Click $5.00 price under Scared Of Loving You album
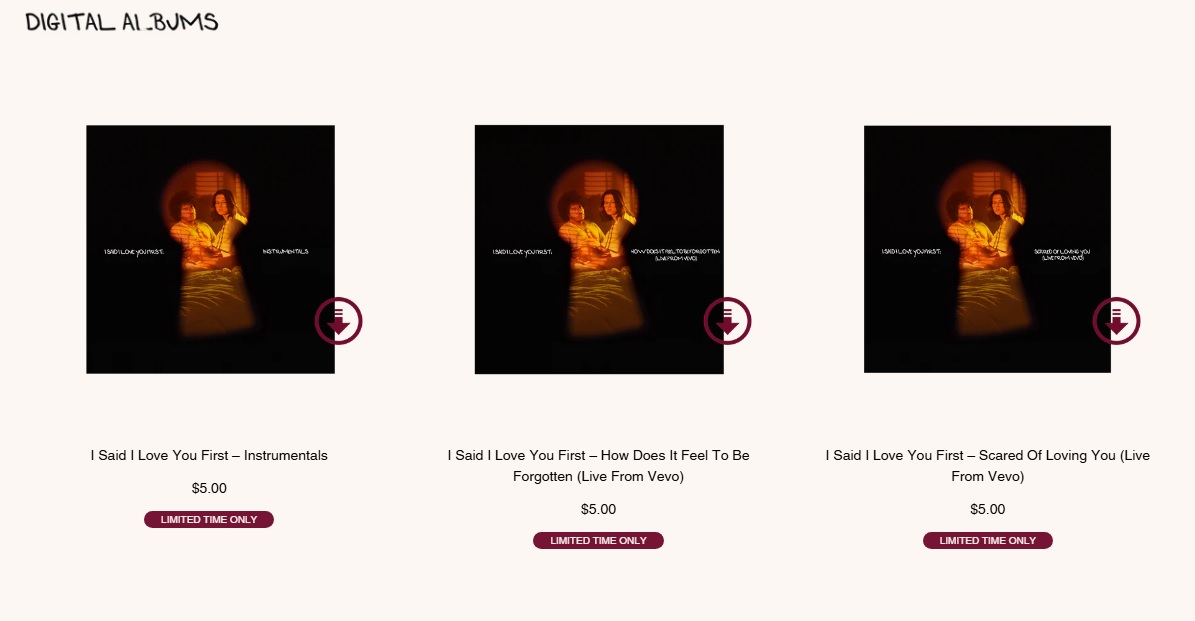1195x621 pixels. 988,509
